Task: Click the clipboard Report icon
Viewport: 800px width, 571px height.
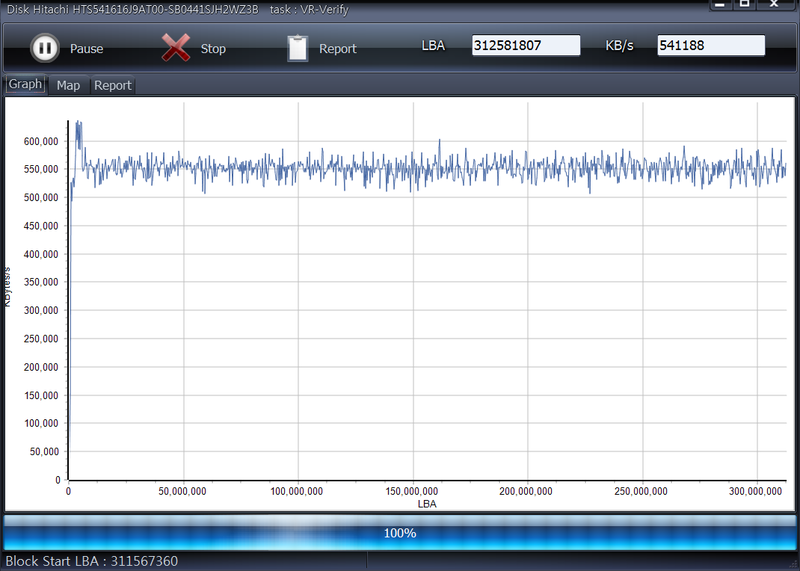Action: (297, 48)
